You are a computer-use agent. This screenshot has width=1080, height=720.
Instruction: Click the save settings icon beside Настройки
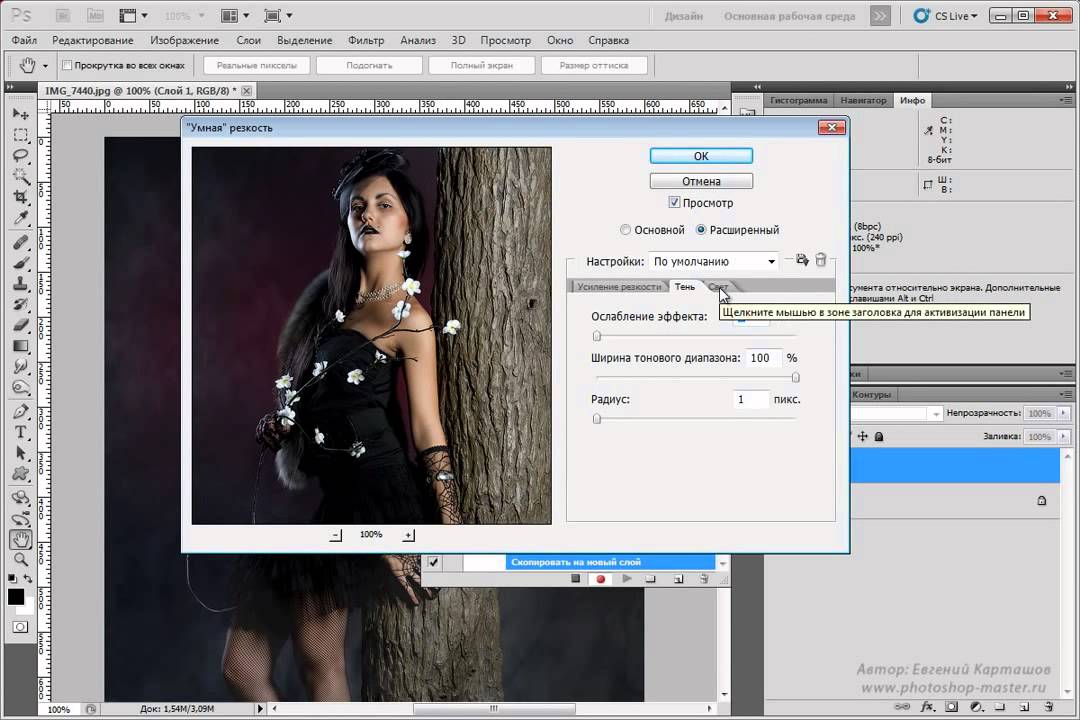(801, 260)
